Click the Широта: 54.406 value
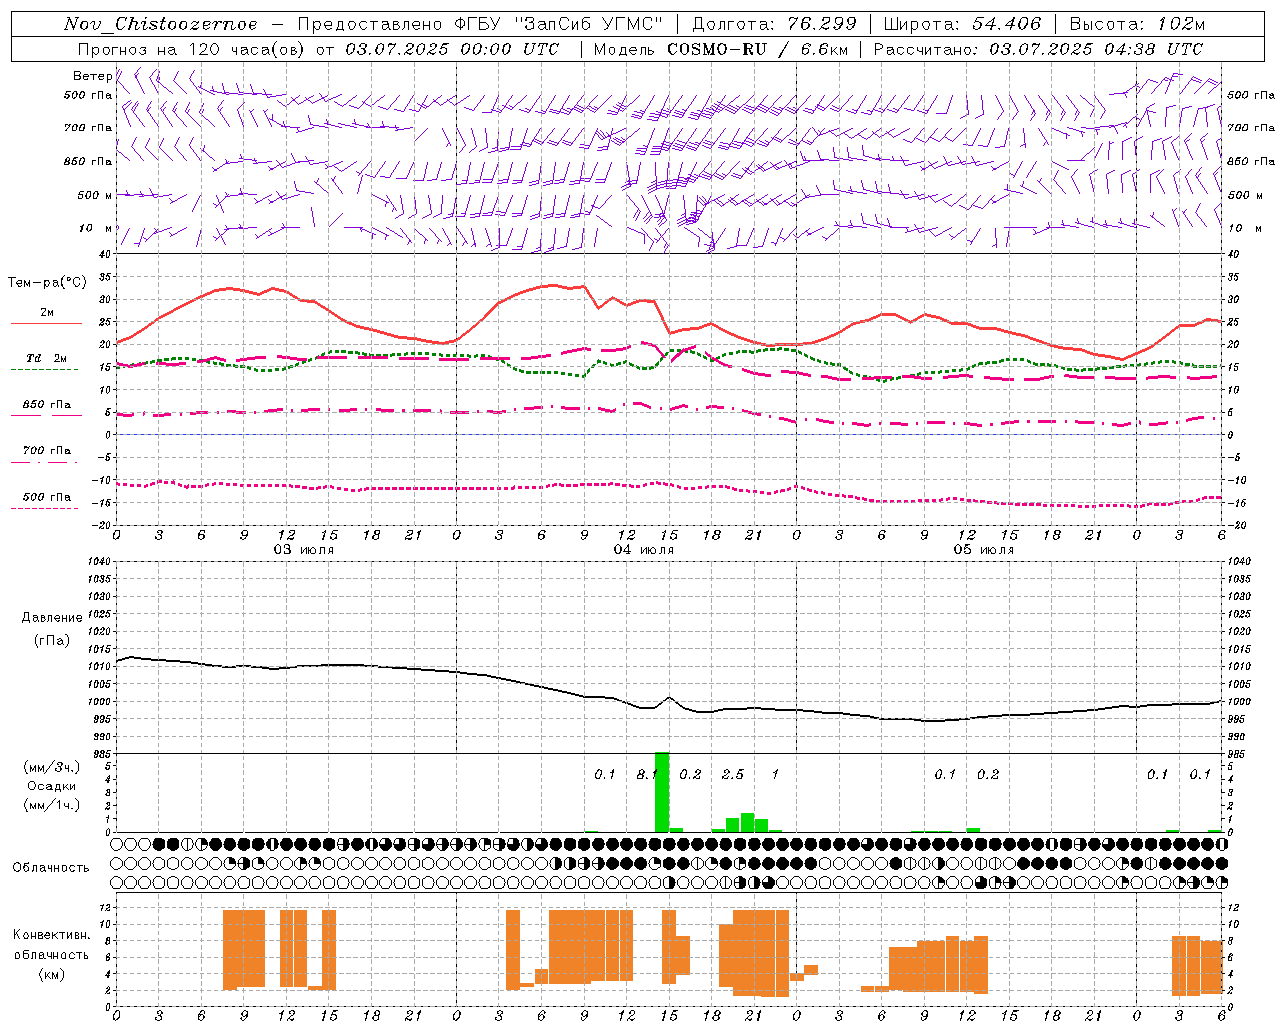 tap(962, 24)
